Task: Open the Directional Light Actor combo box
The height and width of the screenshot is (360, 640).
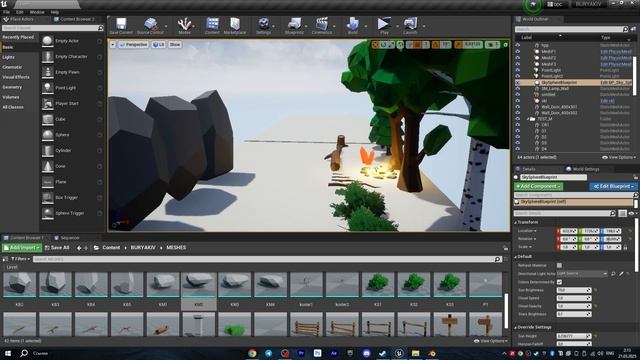Action: [x=582, y=273]
